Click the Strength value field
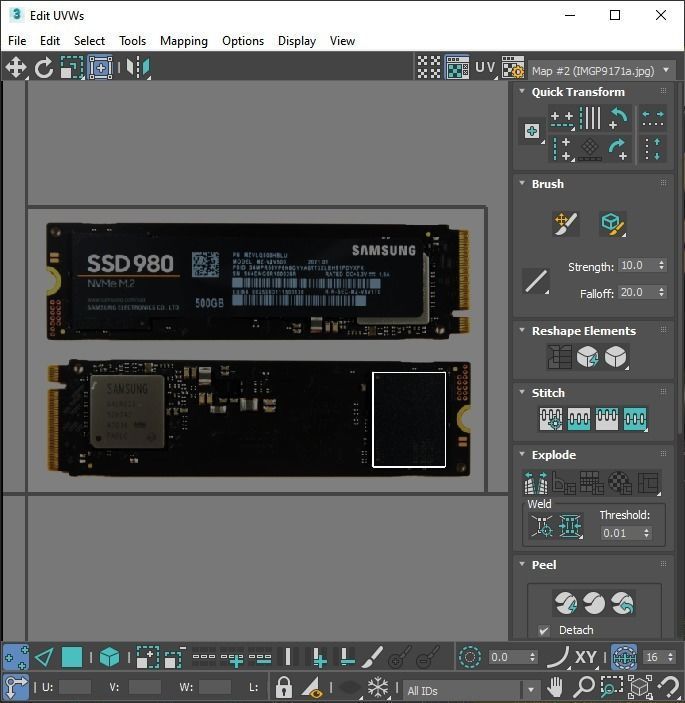 [x=637, y=265]
